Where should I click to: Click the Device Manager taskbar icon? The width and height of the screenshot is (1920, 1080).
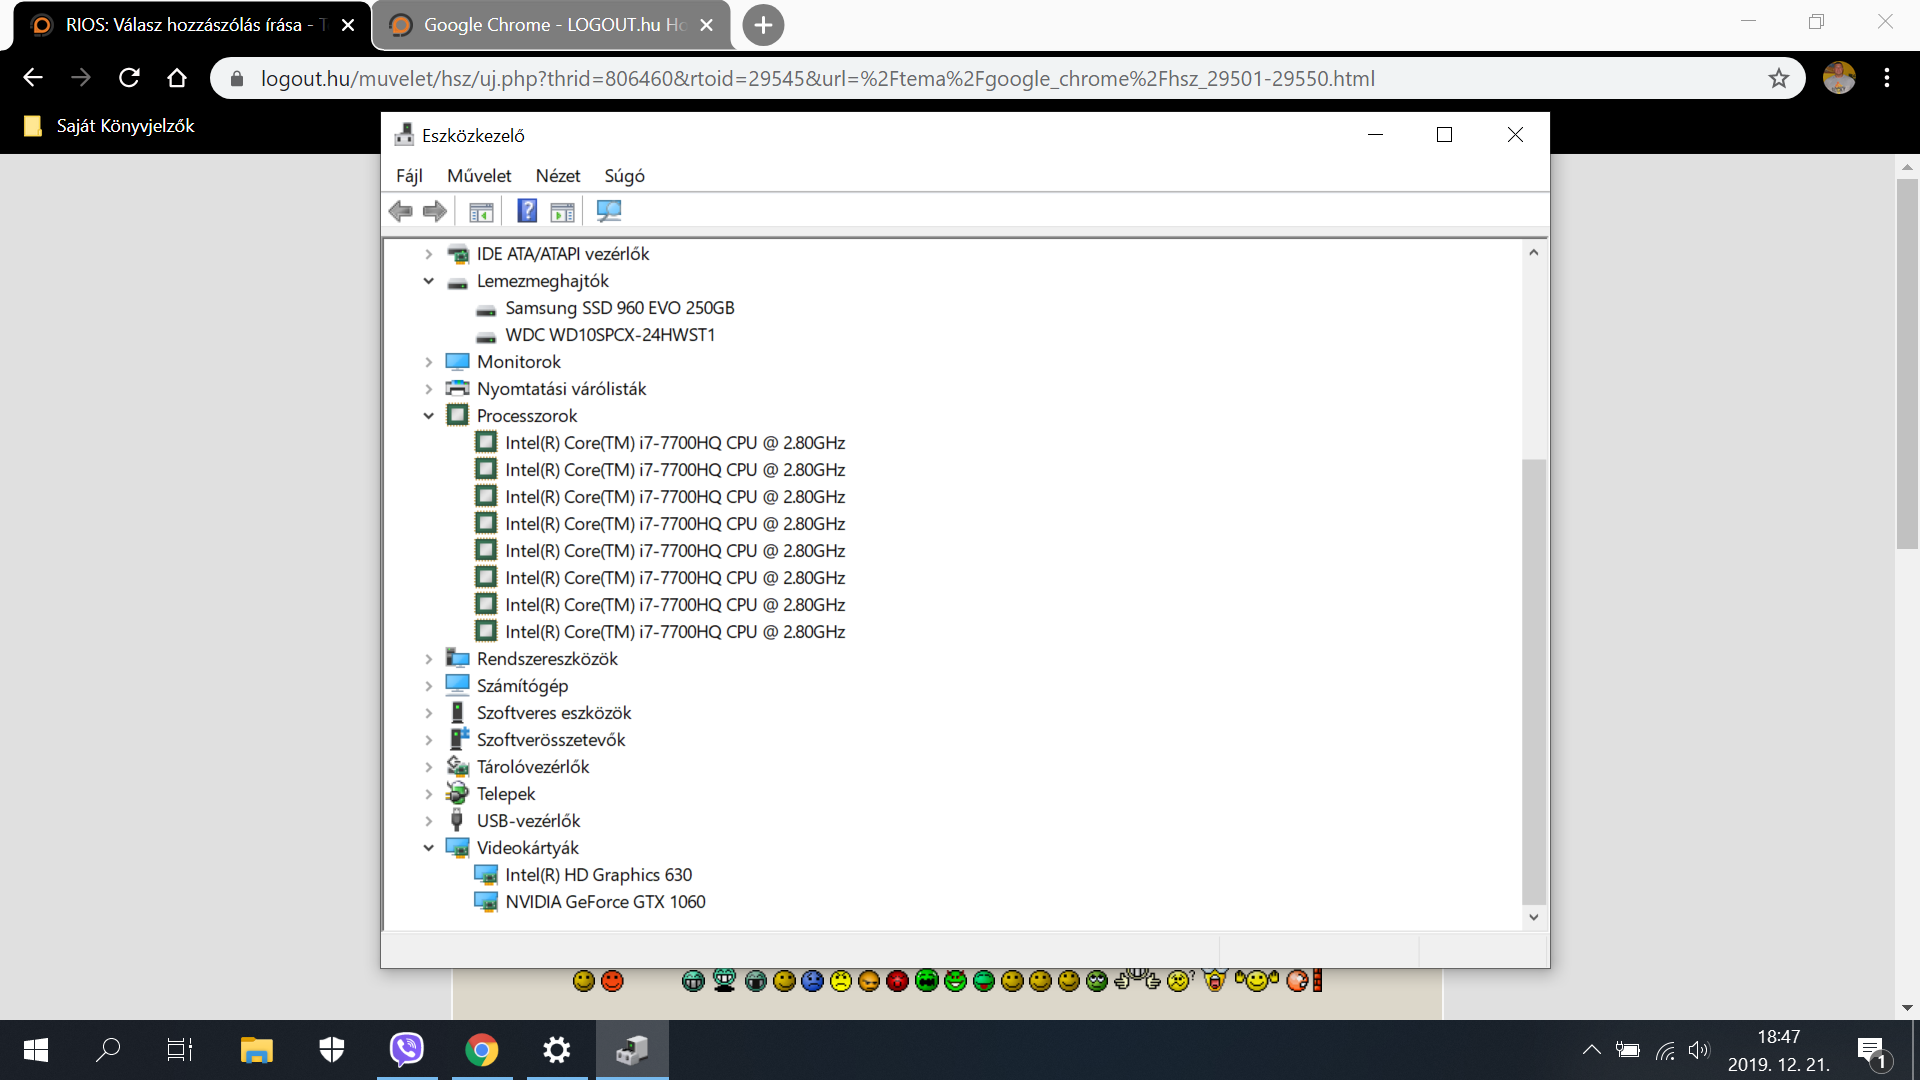(632, 1050)
